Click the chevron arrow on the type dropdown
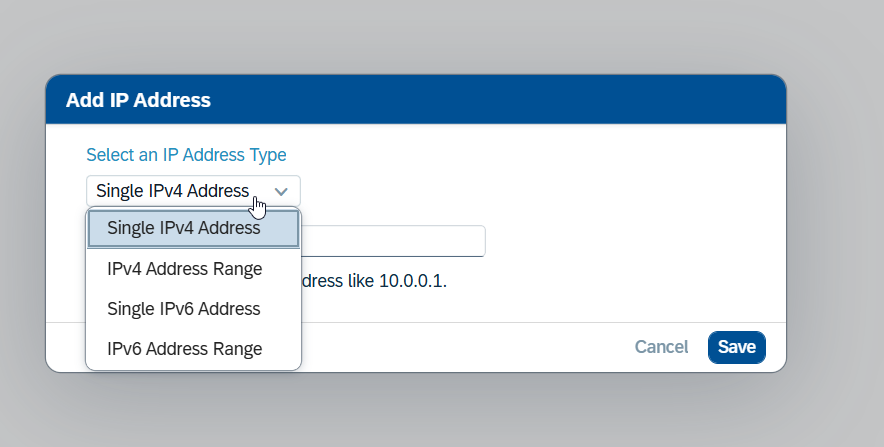884x447 pixels. pyautogui.click(x=282, y=191)
